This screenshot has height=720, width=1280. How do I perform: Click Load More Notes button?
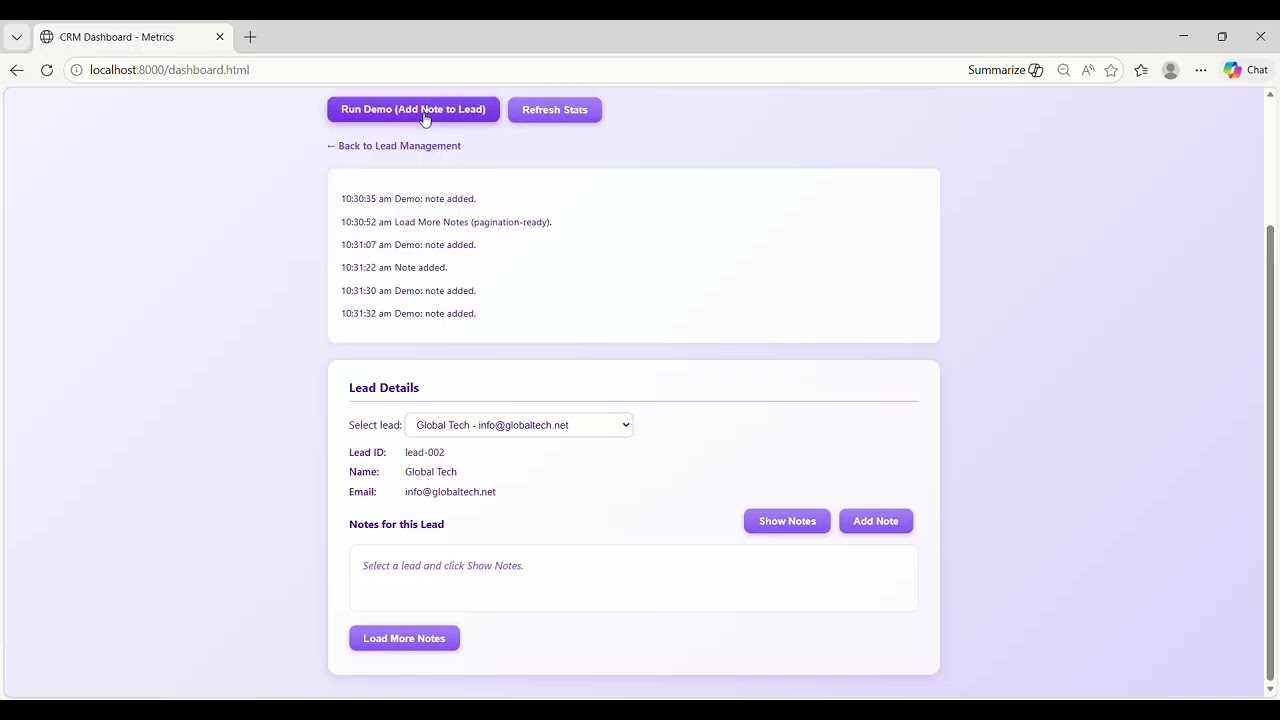(404, 638)
